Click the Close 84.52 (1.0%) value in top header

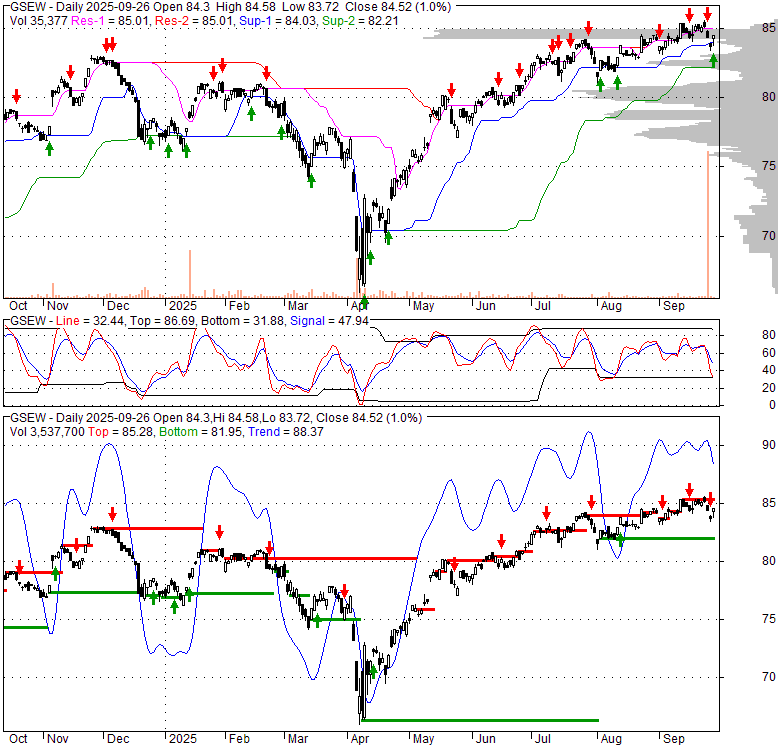click(398, 7)
